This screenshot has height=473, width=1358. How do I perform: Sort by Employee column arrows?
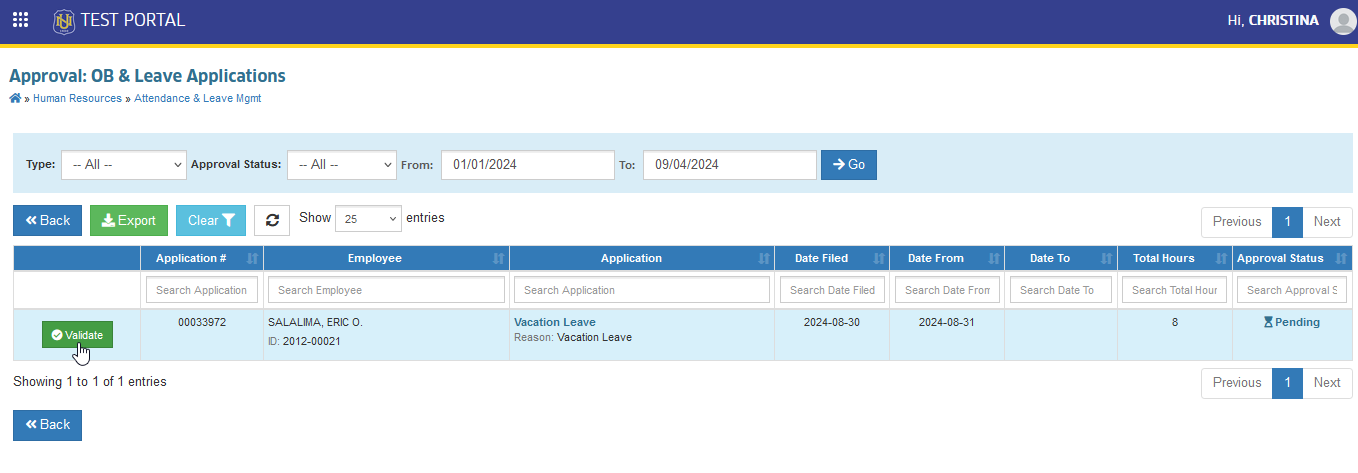coord(498,258)
